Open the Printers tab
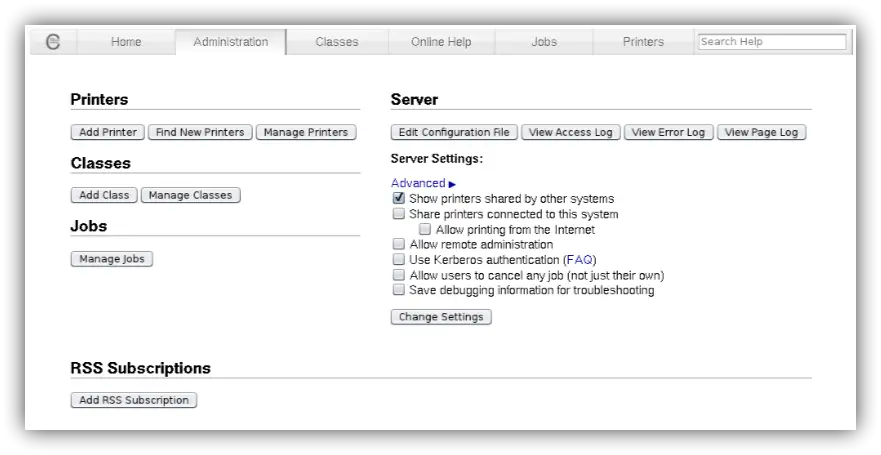The height and width of the screenshot is (455, 881). pos(643,42)
